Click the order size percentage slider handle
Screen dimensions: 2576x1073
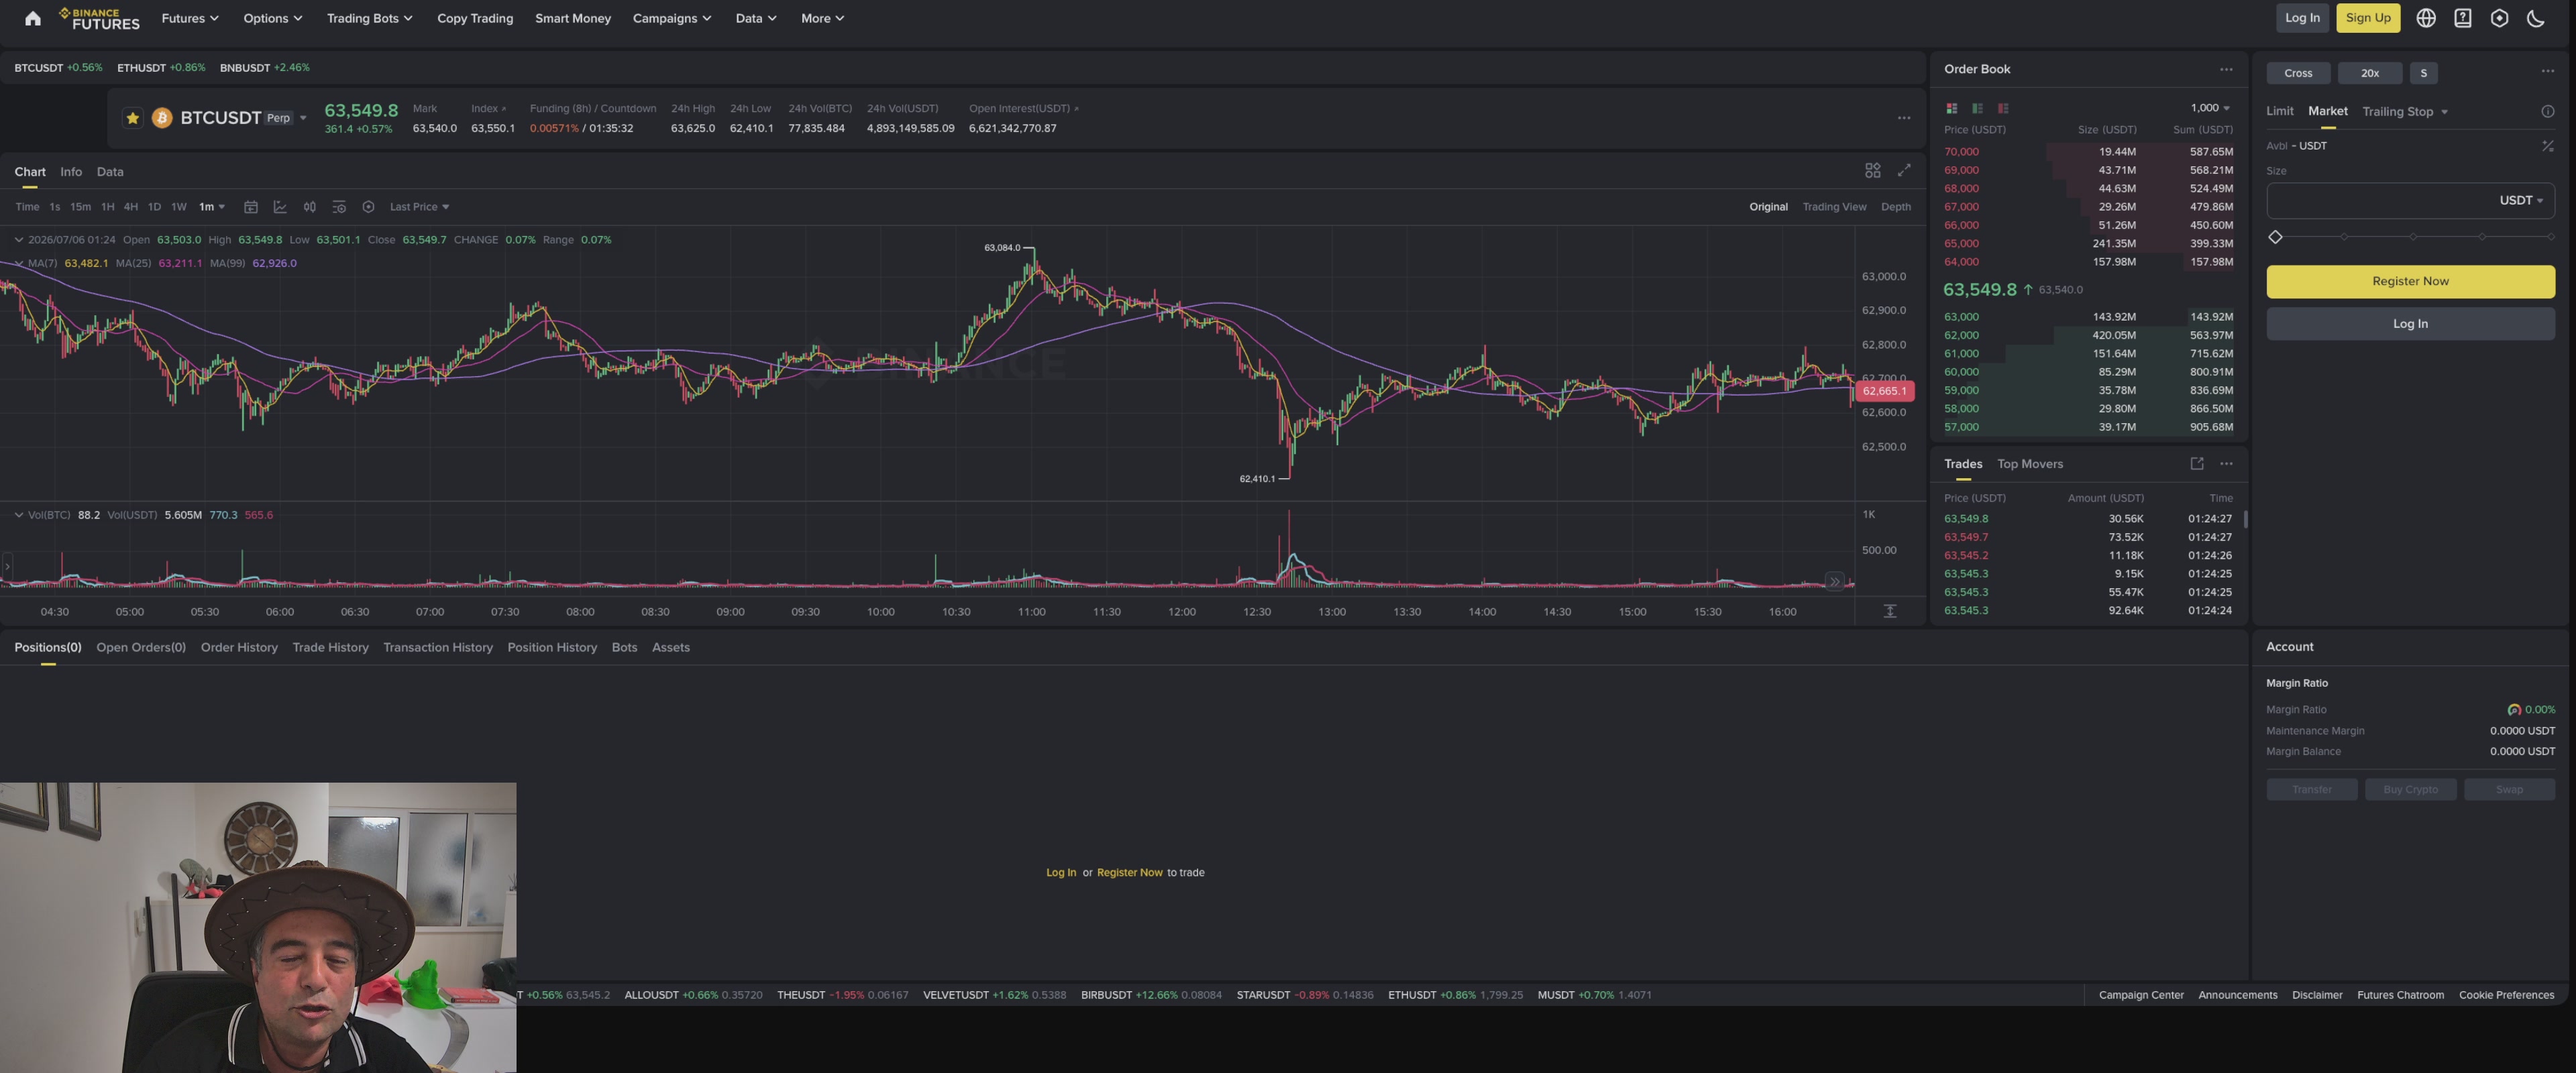2275,237
